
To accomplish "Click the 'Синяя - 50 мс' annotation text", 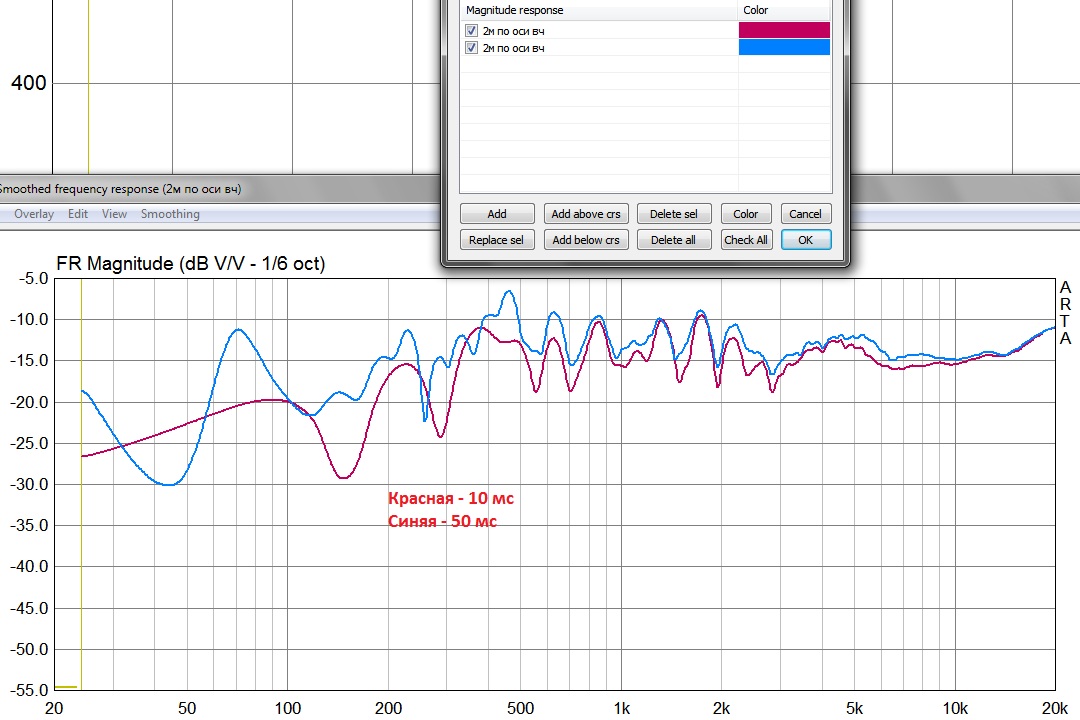I will [442, 521].
